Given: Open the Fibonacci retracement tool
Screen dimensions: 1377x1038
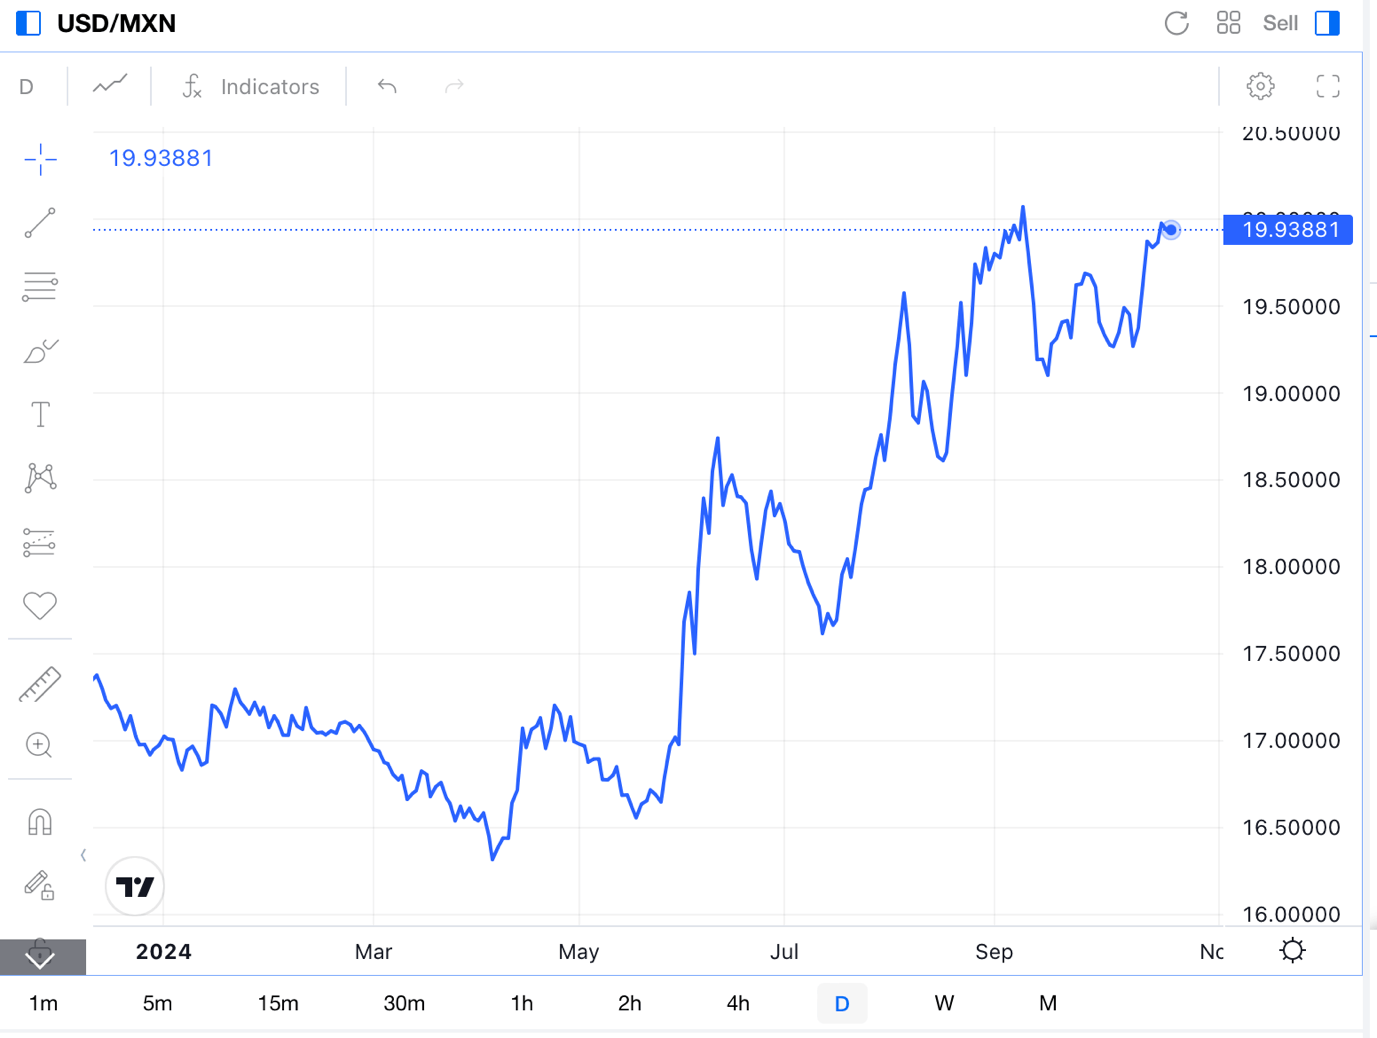Looking at the screenshot, I should click(40, 287).
